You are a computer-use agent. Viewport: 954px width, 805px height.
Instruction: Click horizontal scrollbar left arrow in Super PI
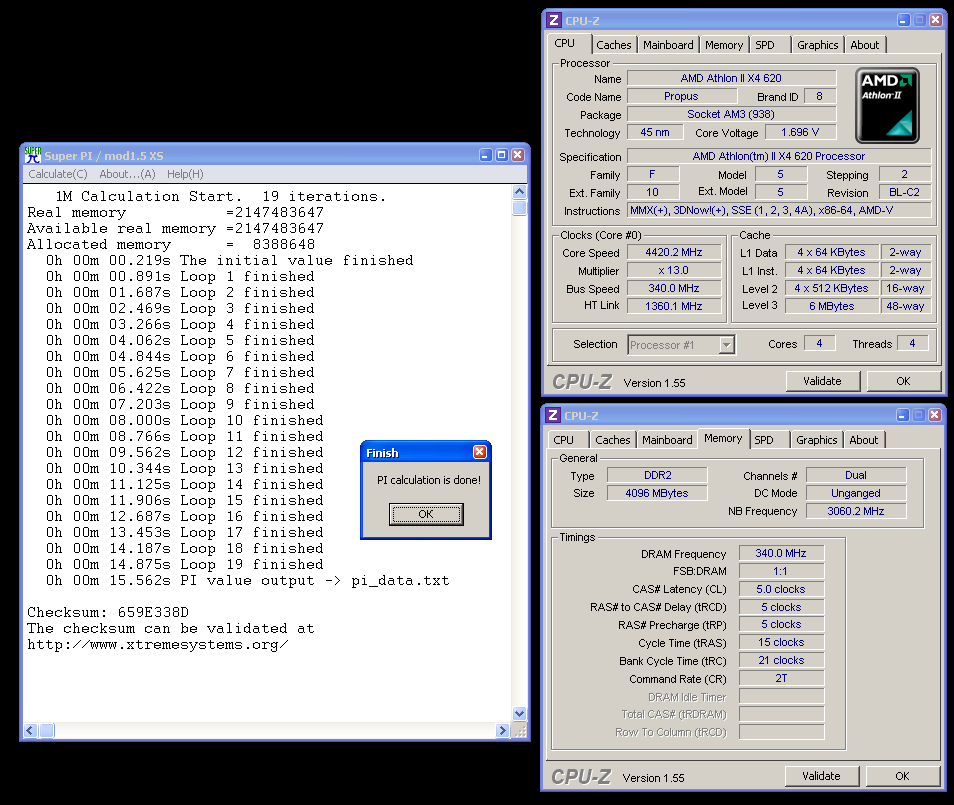[x=31, y=731]
